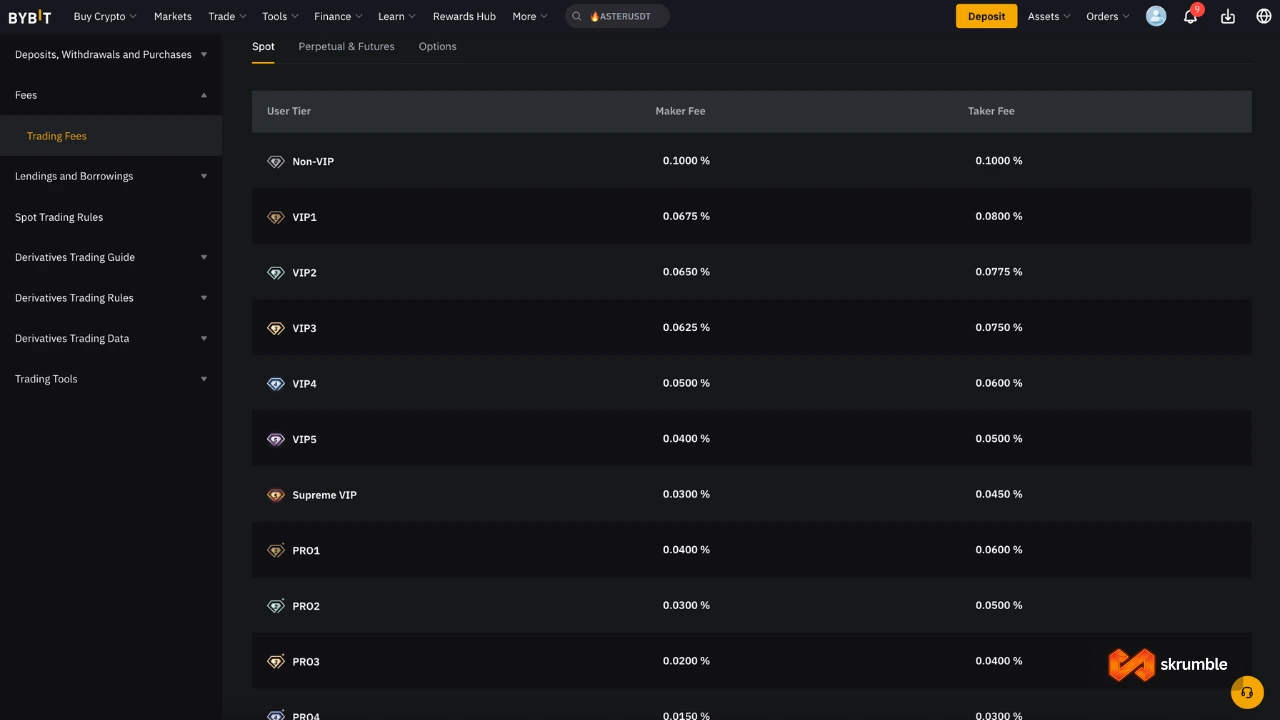
Task: Open the support headset chat icon
Action: pyautogui.click(x=1247, y=692)
